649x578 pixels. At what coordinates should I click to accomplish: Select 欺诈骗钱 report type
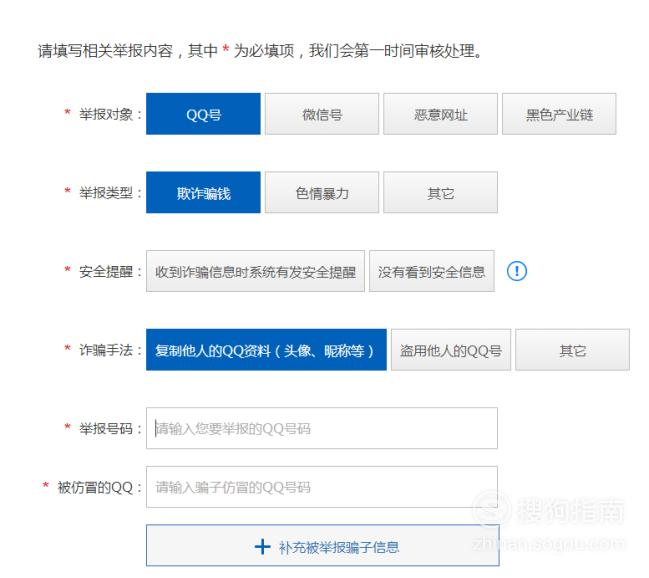pyautogui.click(x=203, y=193)
